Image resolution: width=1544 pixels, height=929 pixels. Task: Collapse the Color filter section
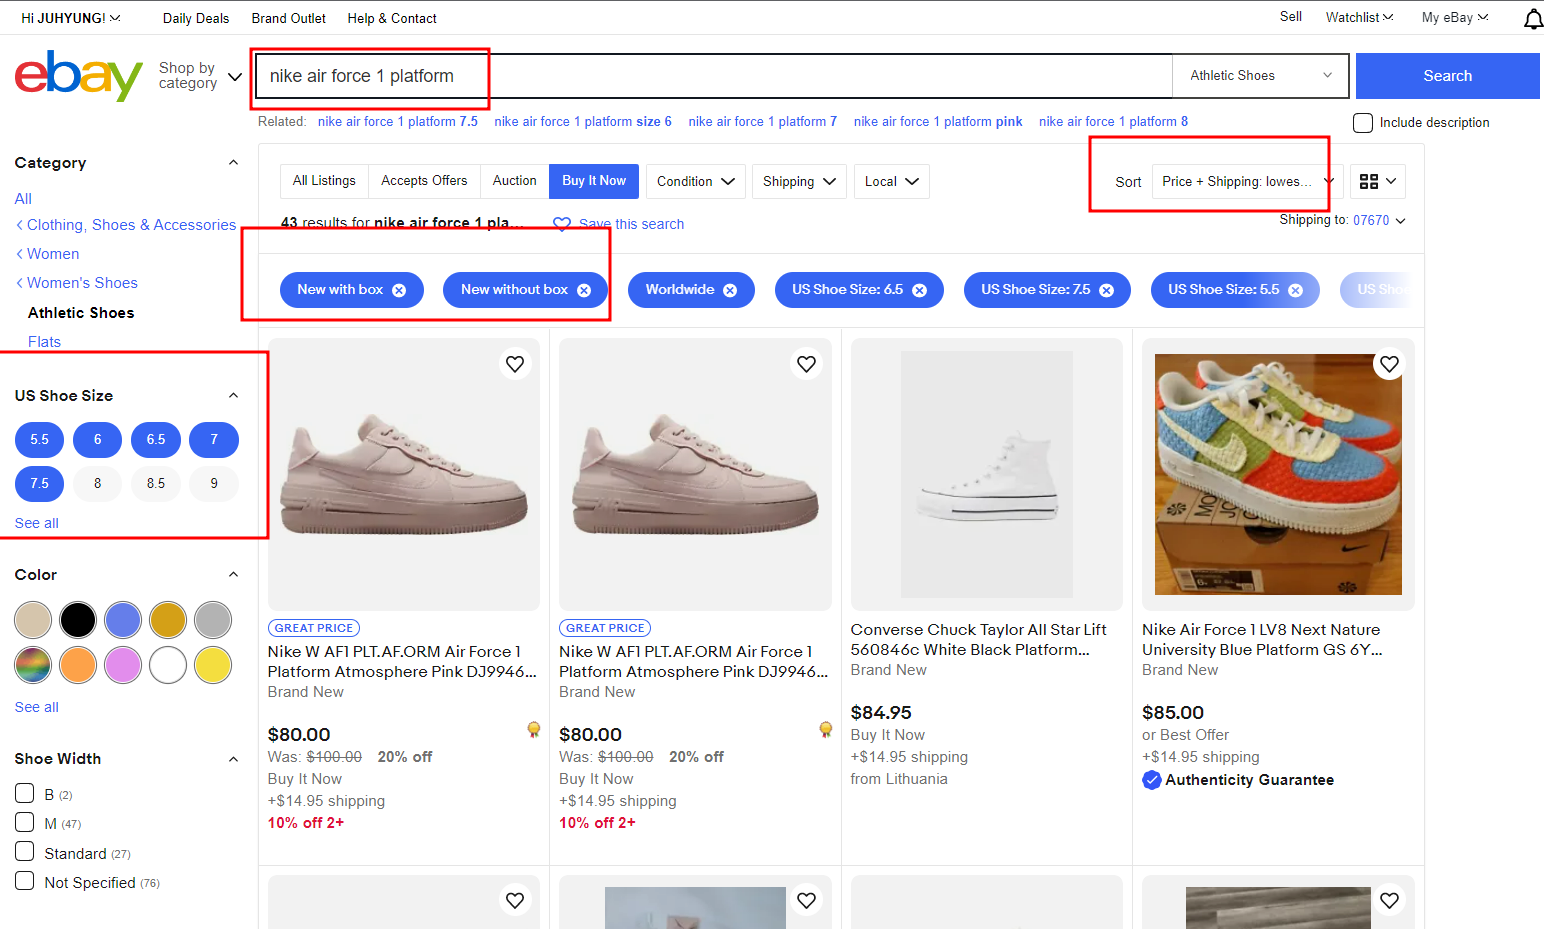233,575
